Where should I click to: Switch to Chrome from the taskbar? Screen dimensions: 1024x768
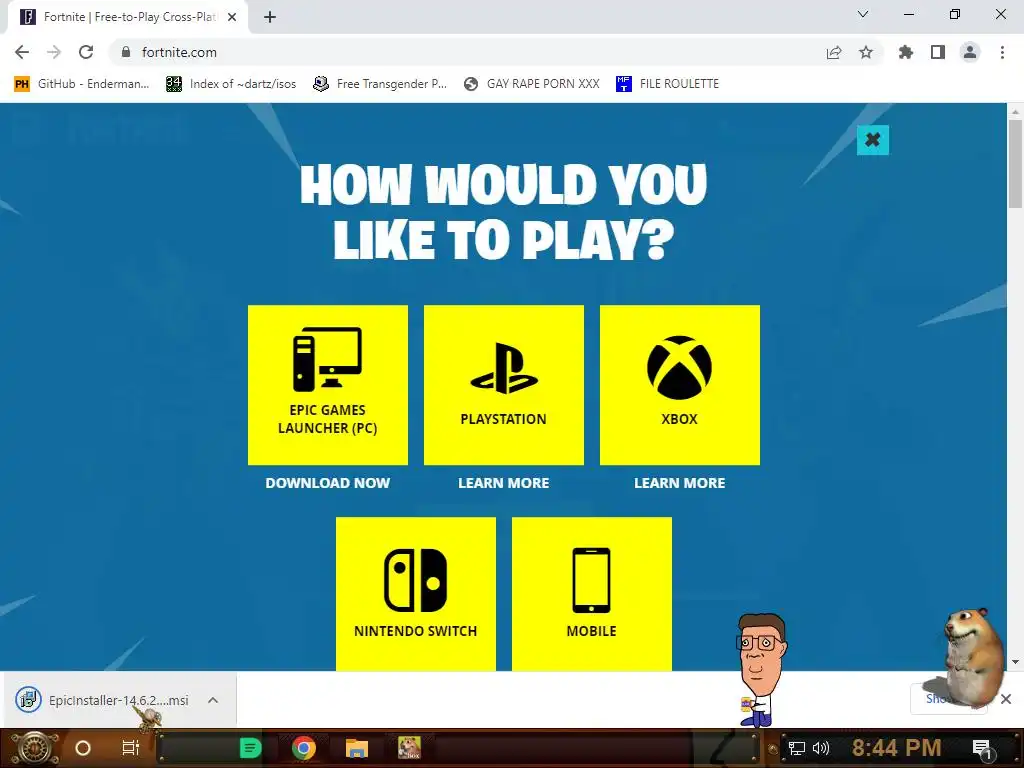[304, 748]
